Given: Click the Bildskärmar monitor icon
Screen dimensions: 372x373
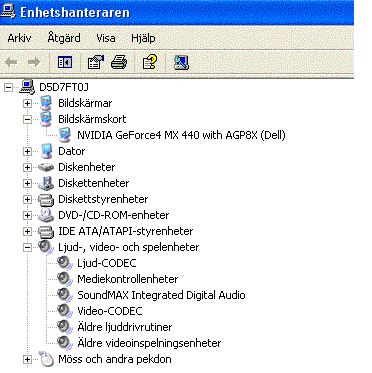Looking at the screenshot, I should [x=46, y=103].
